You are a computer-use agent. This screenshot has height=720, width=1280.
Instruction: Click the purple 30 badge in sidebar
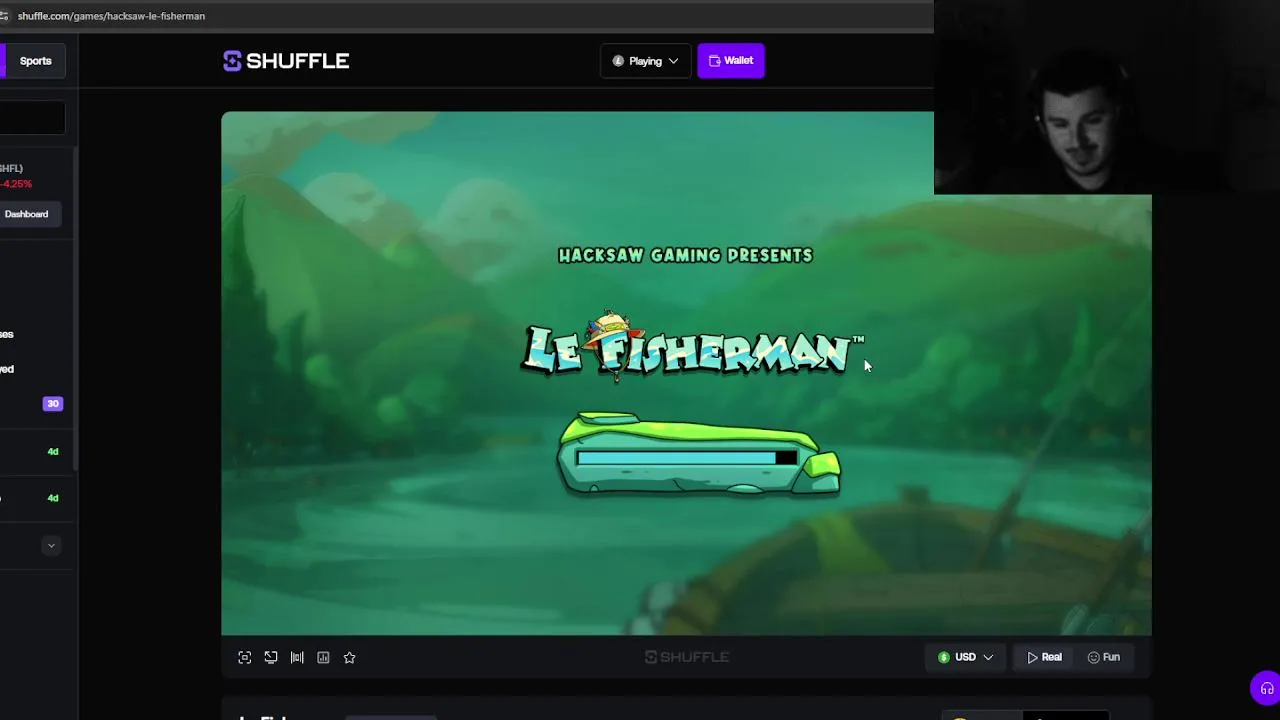[x=52, y=404]
